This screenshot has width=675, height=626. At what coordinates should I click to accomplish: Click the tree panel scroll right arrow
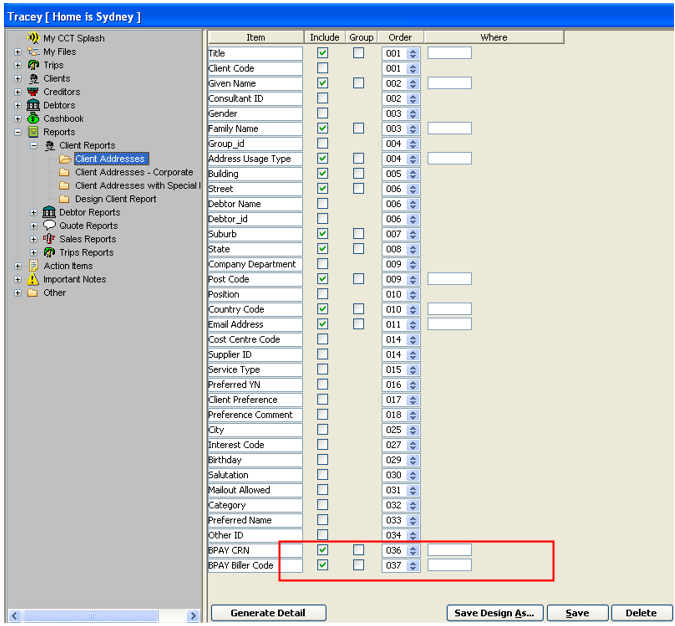click(x=193, y=616)
